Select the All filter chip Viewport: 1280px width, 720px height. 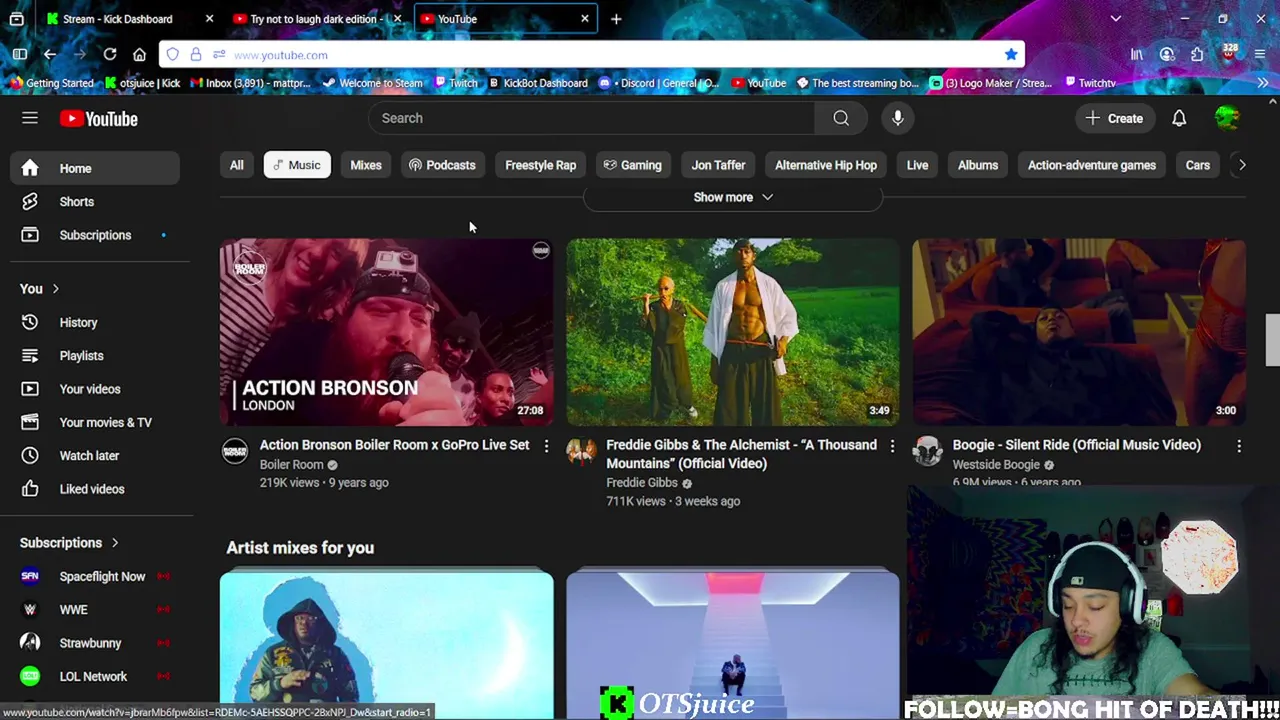tap(237, 165)
